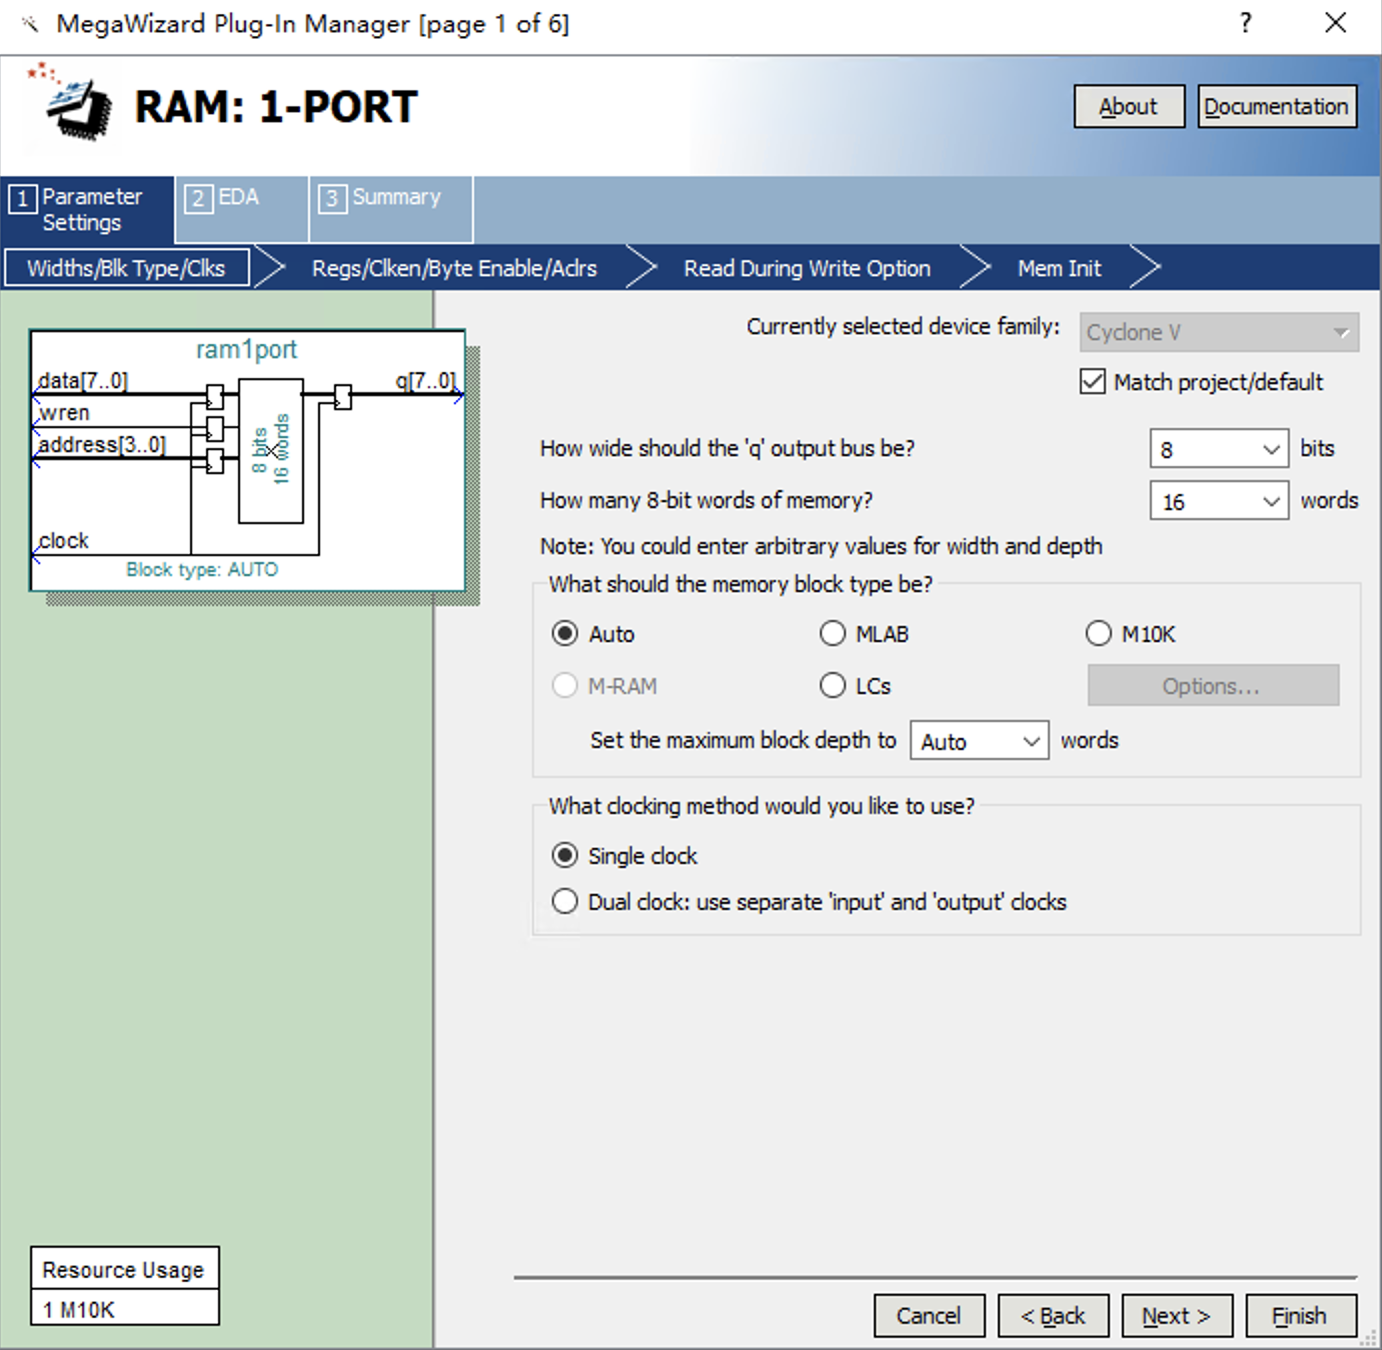This screenshot has width=1382, height=1350.
Task: Open the device family Cyclone V dropdown
Action: point(1219,332)
